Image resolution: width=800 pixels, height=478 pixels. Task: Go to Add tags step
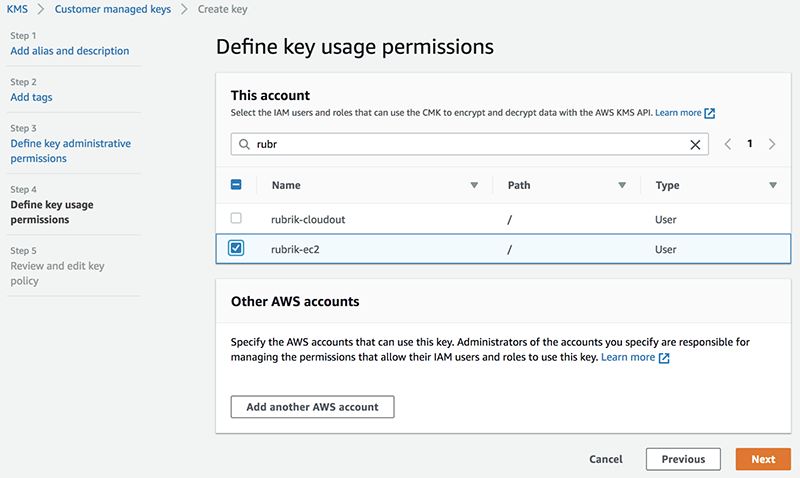[x=32, y=97]
